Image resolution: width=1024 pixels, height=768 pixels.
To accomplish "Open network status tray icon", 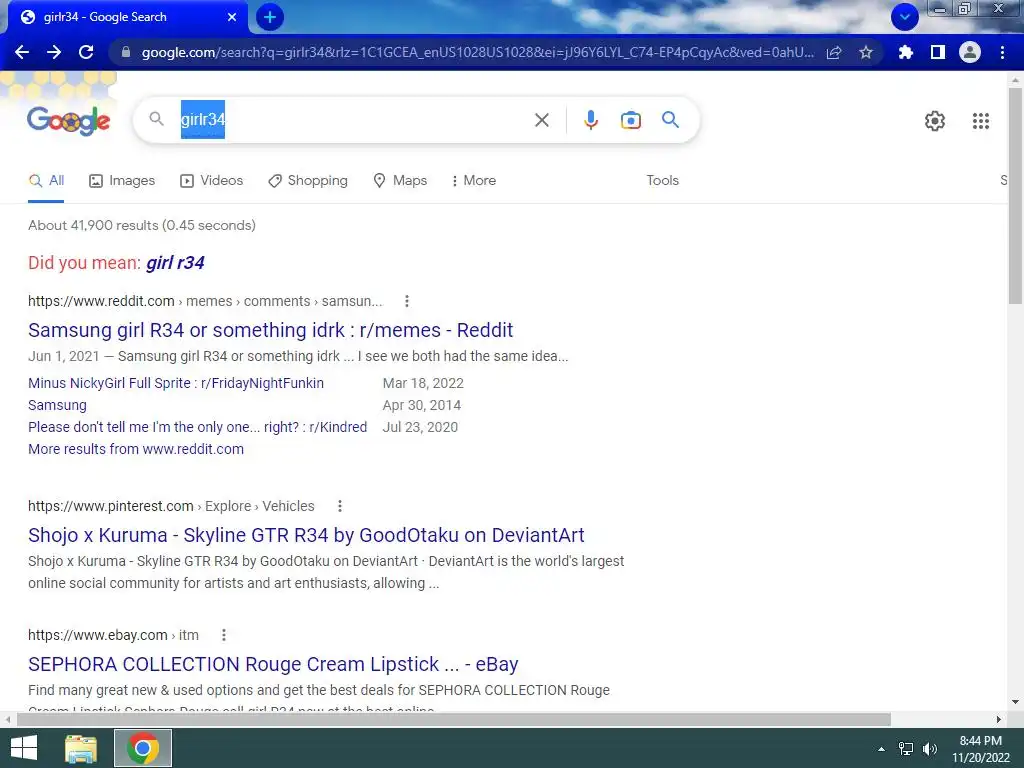I will point(906,749).
